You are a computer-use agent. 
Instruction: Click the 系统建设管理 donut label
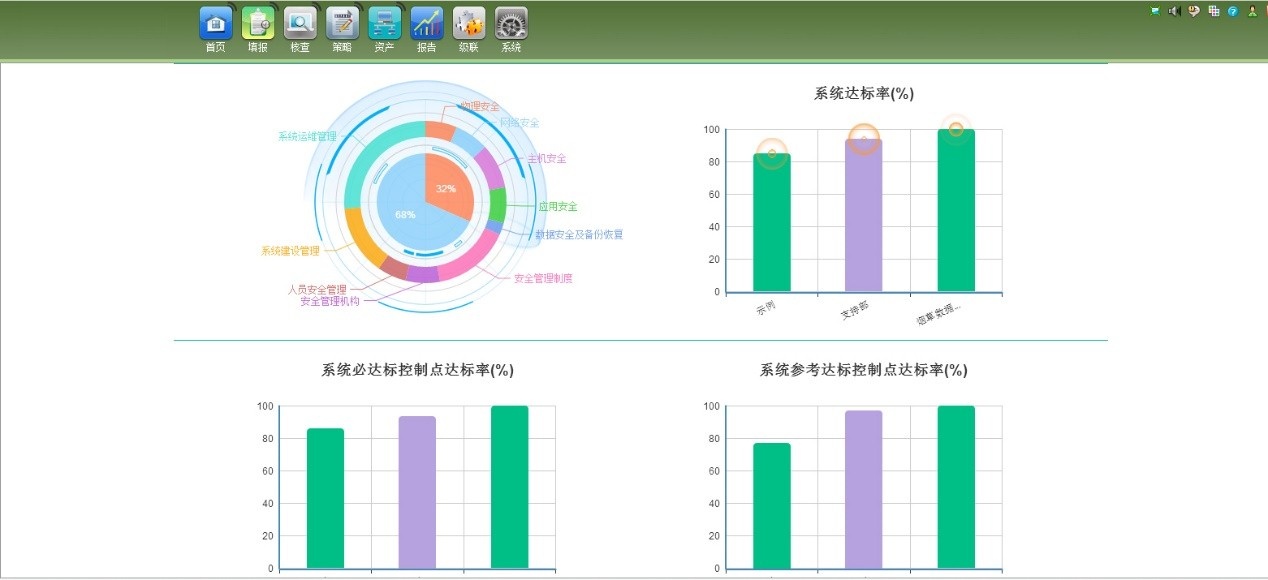[290, 251]
